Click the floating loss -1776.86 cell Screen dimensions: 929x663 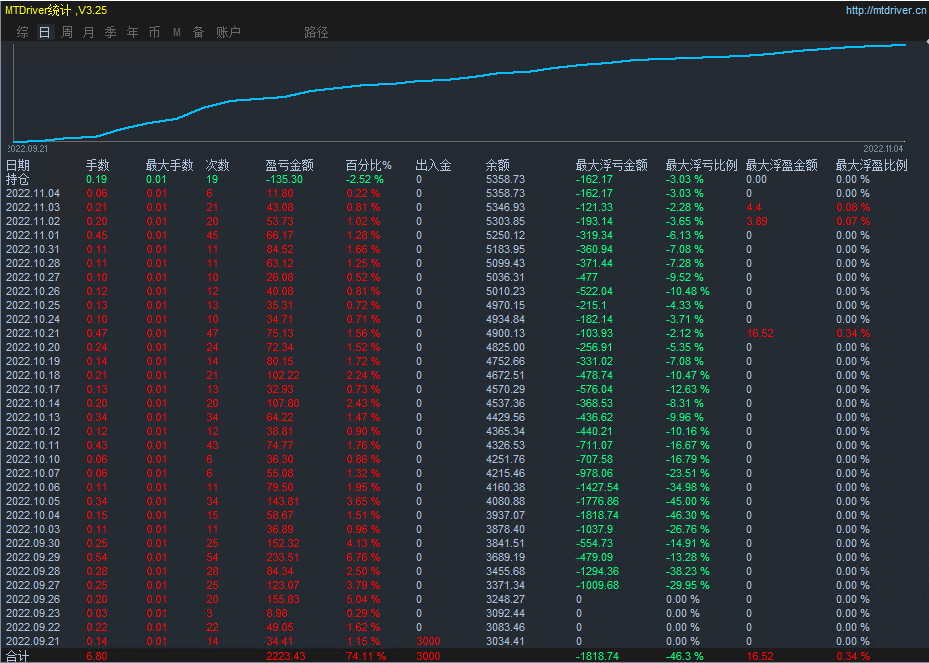click(597, 501)
